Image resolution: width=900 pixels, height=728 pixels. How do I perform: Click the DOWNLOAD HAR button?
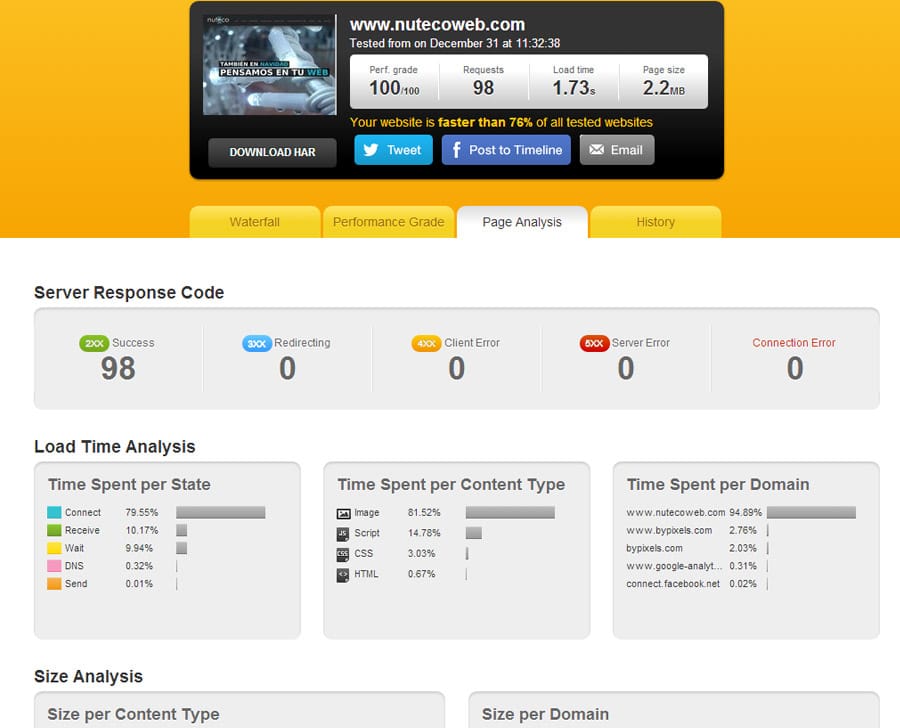[272, 152]
